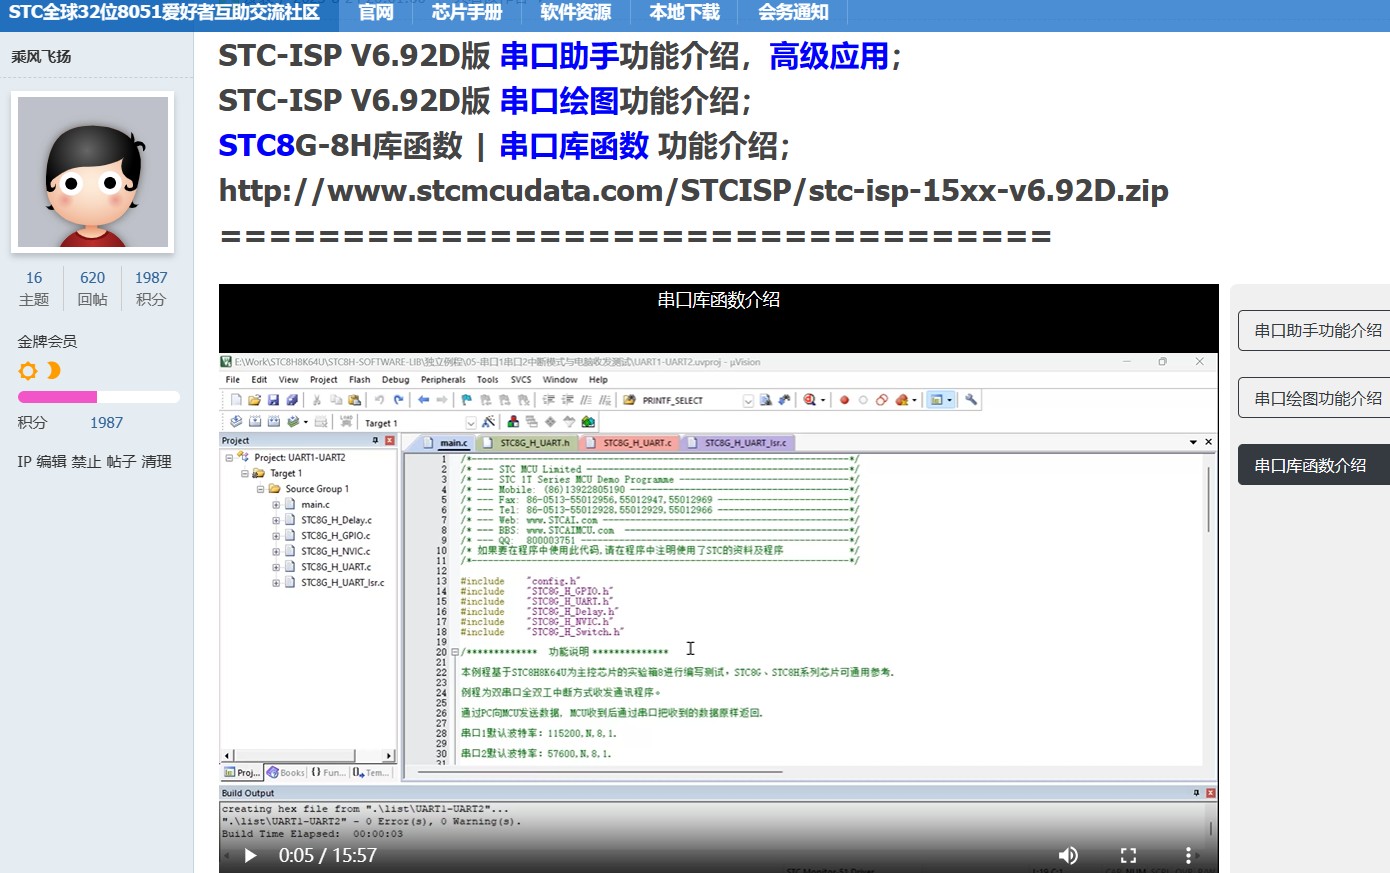Collapse the Target 1 tree node

point(245,473)
